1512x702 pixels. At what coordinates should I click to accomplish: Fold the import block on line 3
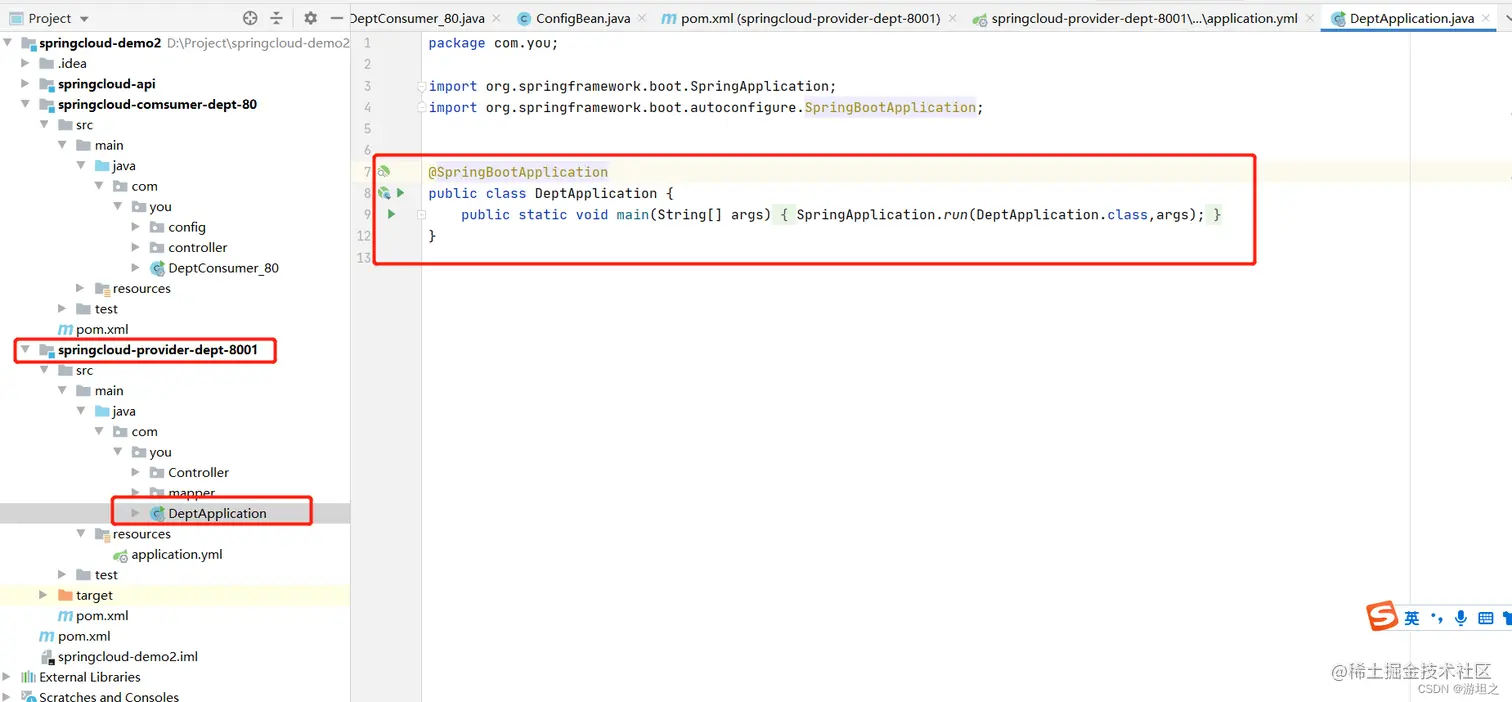(421, 86)
